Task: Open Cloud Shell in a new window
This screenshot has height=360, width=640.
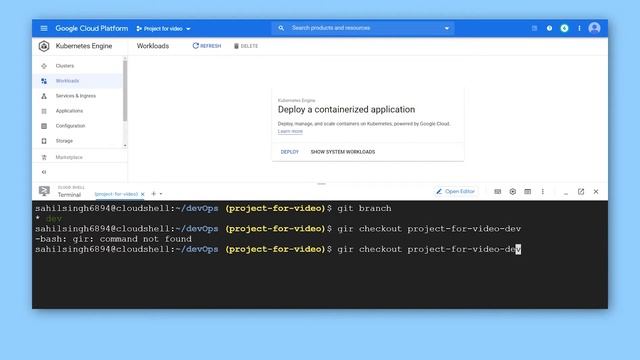Action: pyautogui.click(x=581, y=191)
